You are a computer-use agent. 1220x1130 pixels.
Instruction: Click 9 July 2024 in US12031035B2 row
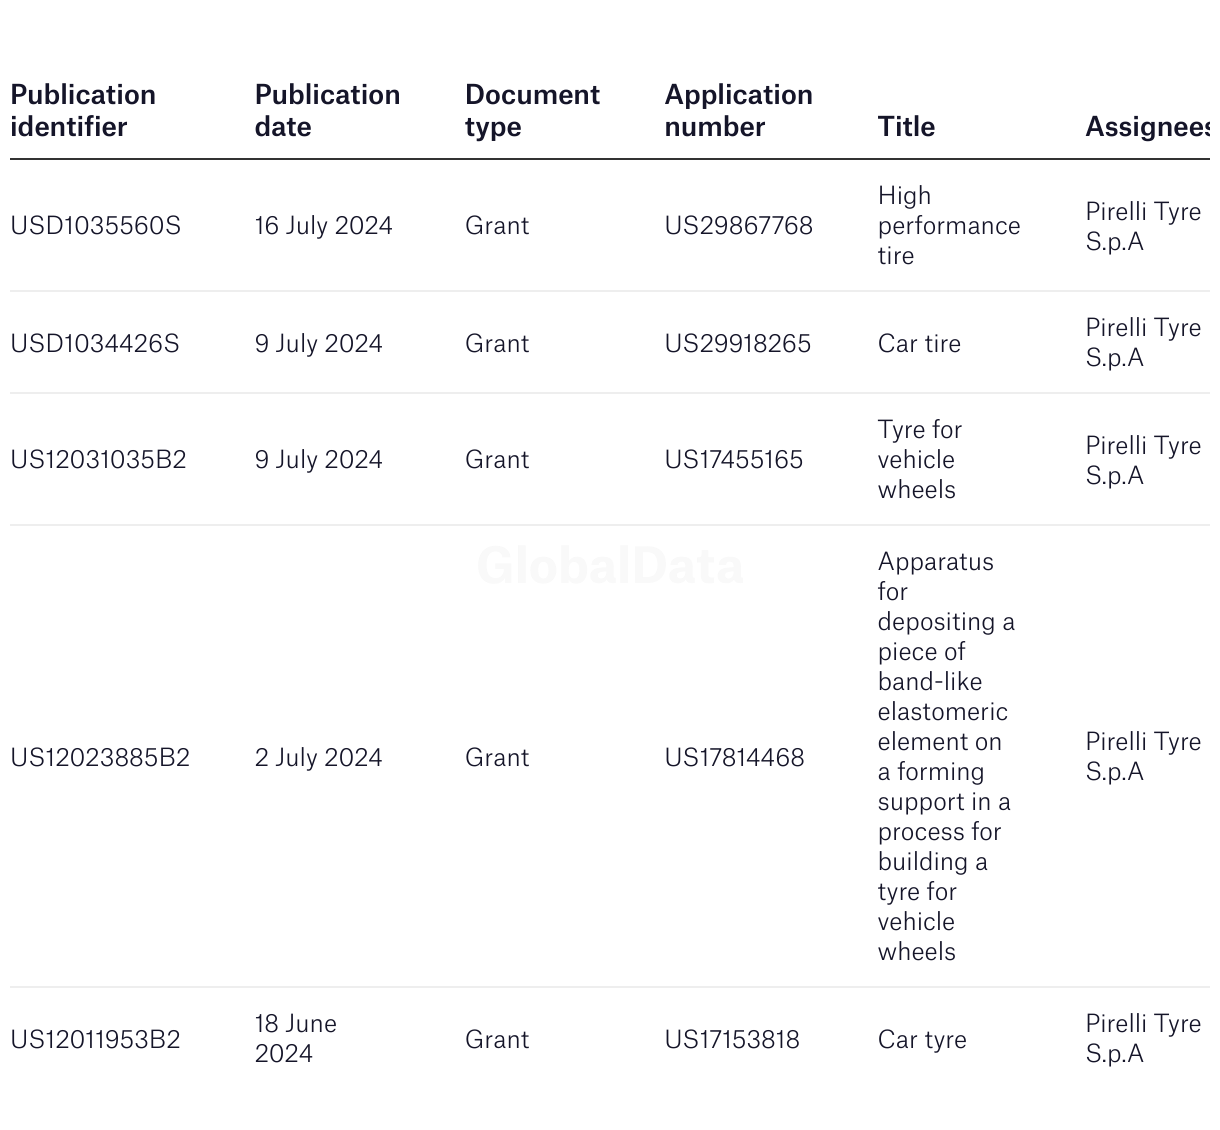tap(319, 460)
